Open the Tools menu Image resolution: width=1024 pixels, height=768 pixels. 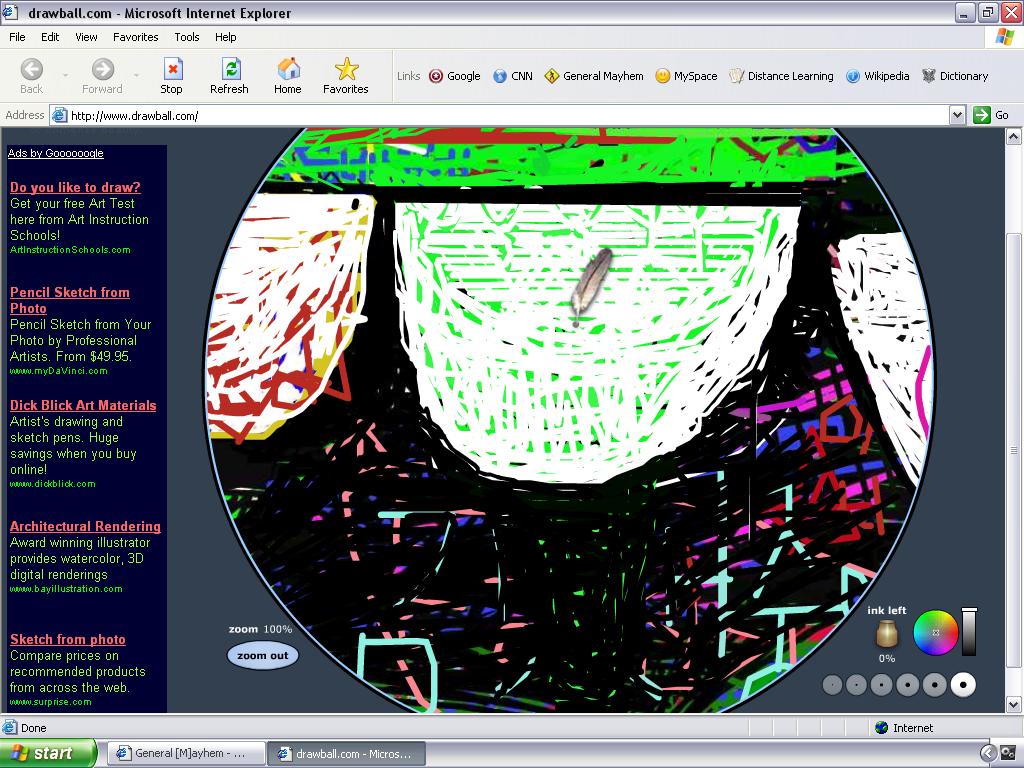187,37
